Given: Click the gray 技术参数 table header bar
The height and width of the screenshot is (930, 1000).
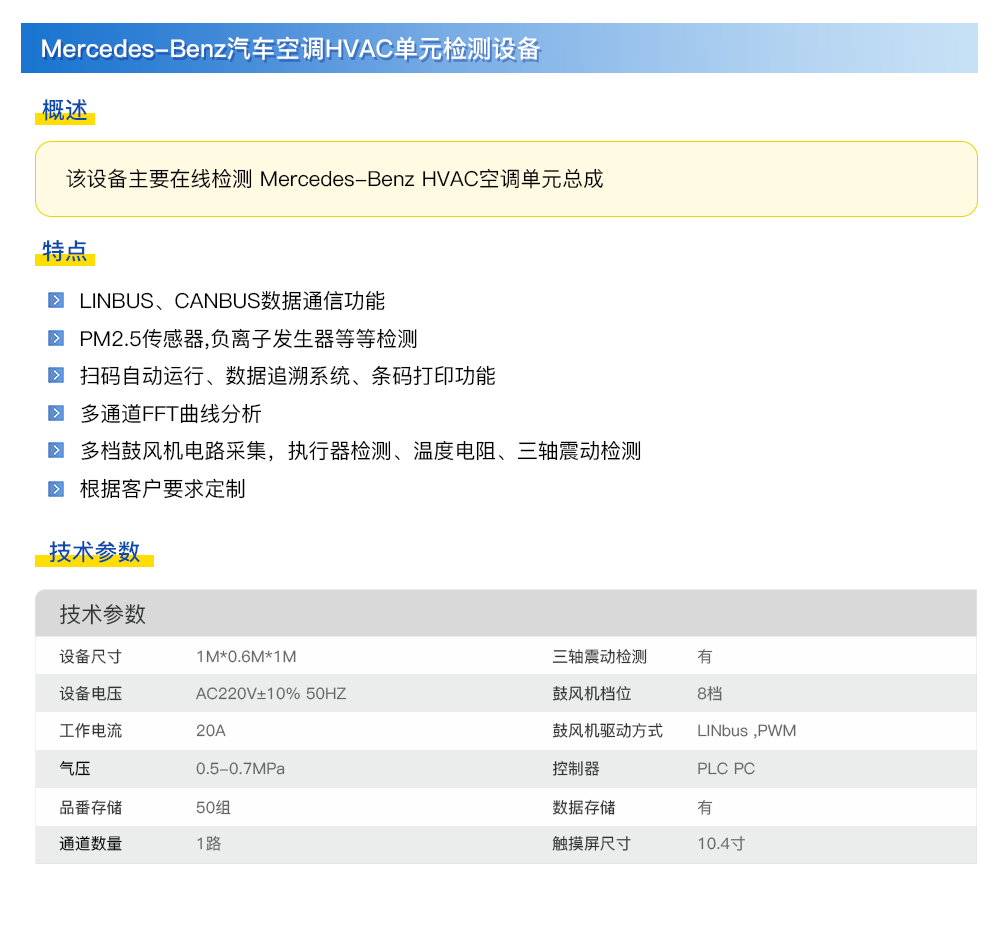Looking at the screenshot, I should (x=505, y=613).
